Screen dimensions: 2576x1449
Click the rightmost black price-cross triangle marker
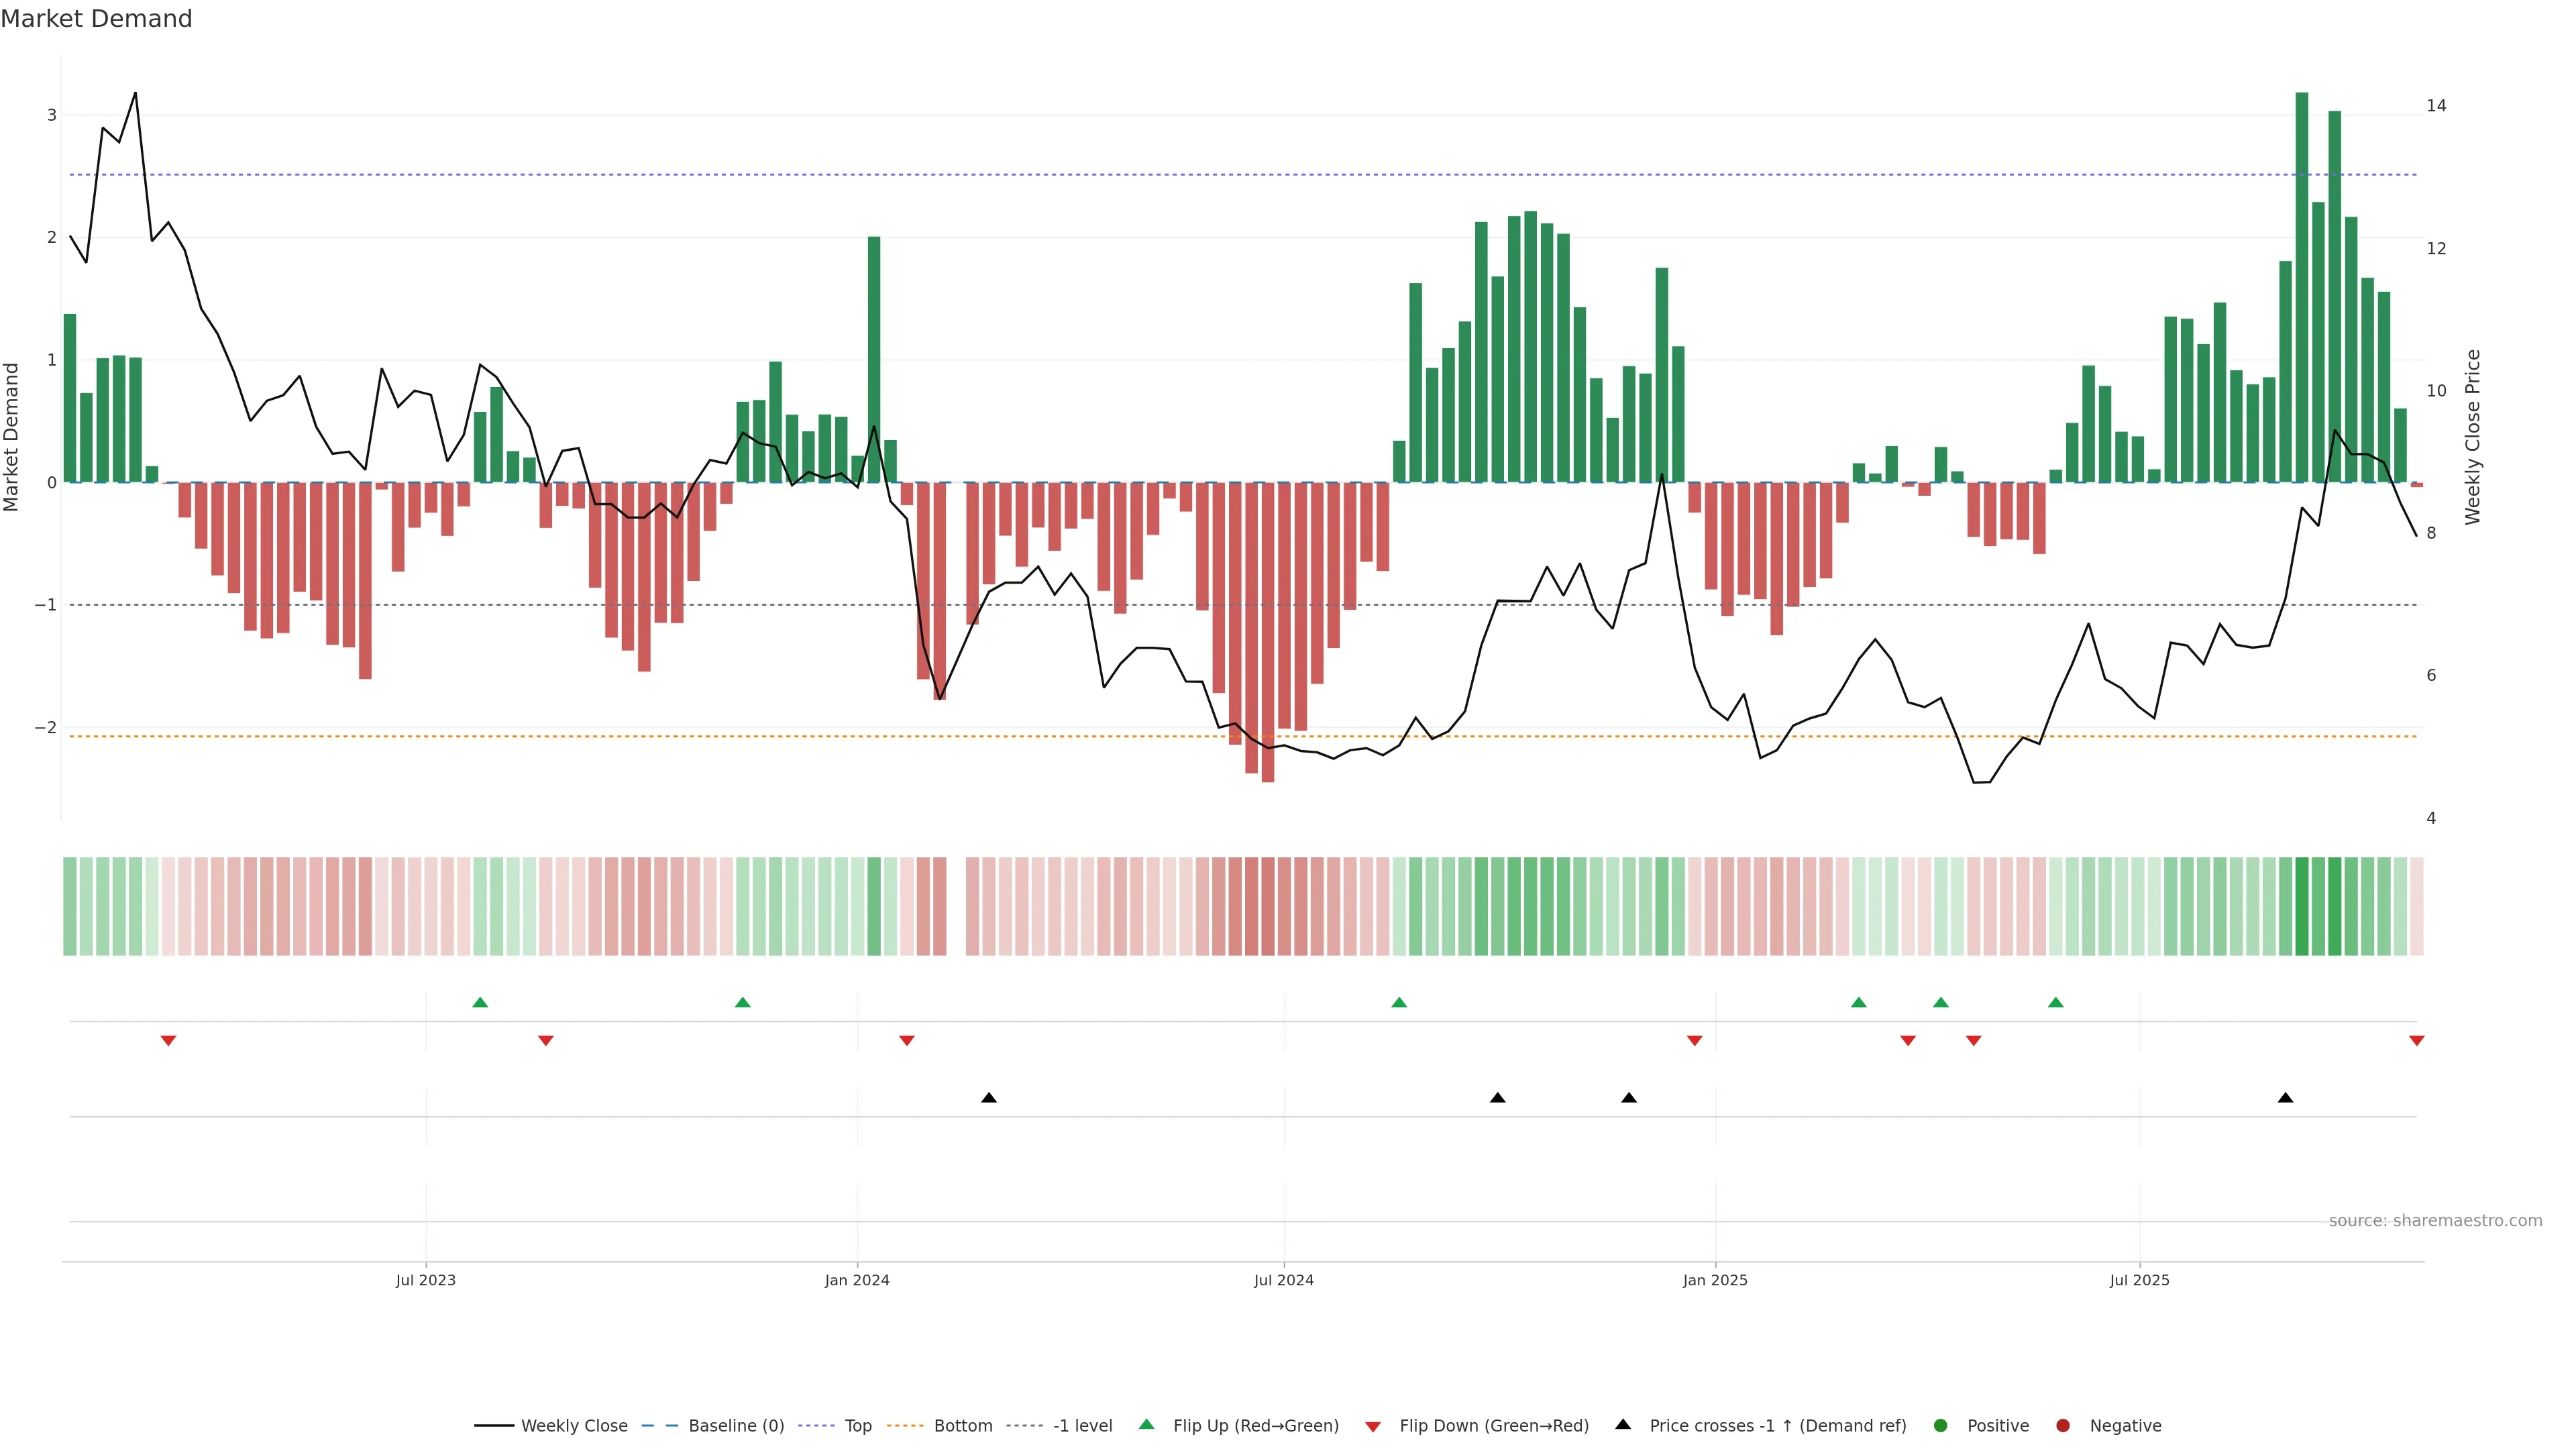coord(2285,1098)
